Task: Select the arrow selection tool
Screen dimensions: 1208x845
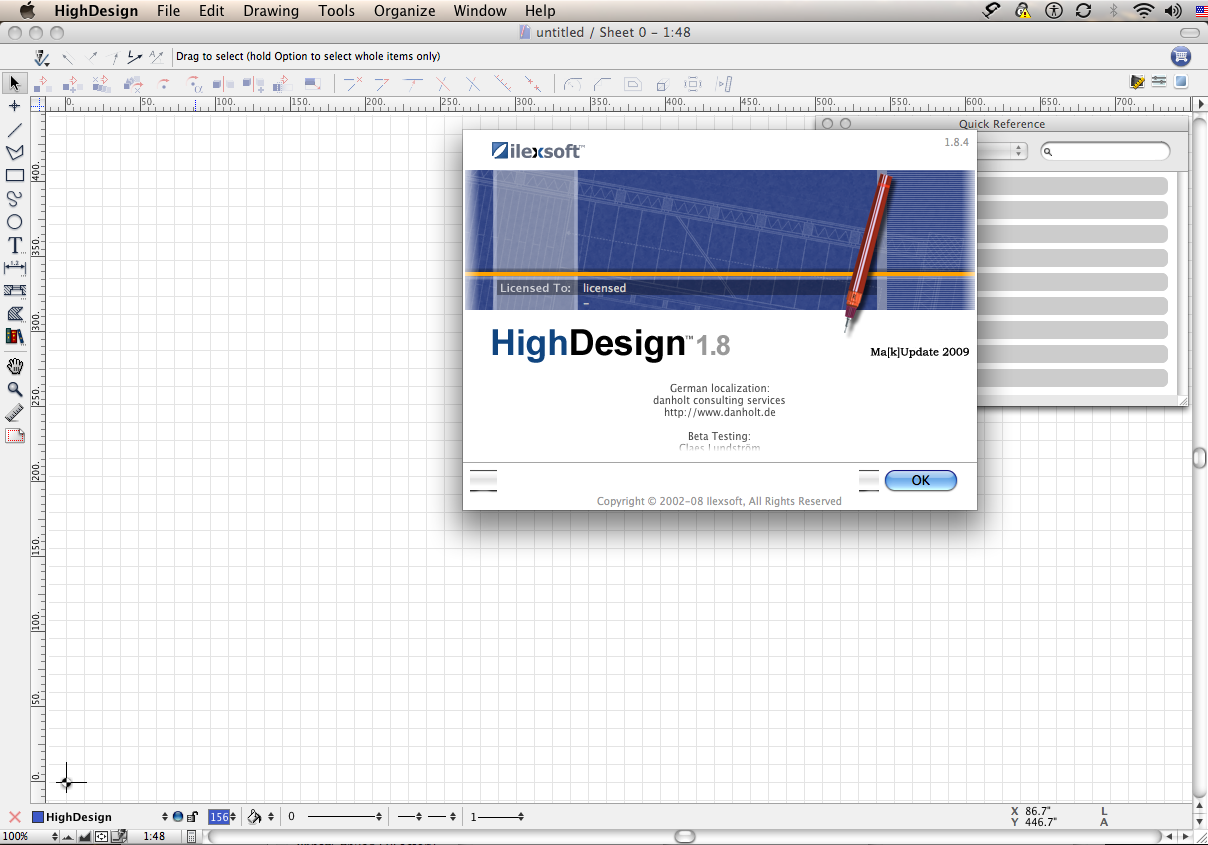Action: coord(14,82)
